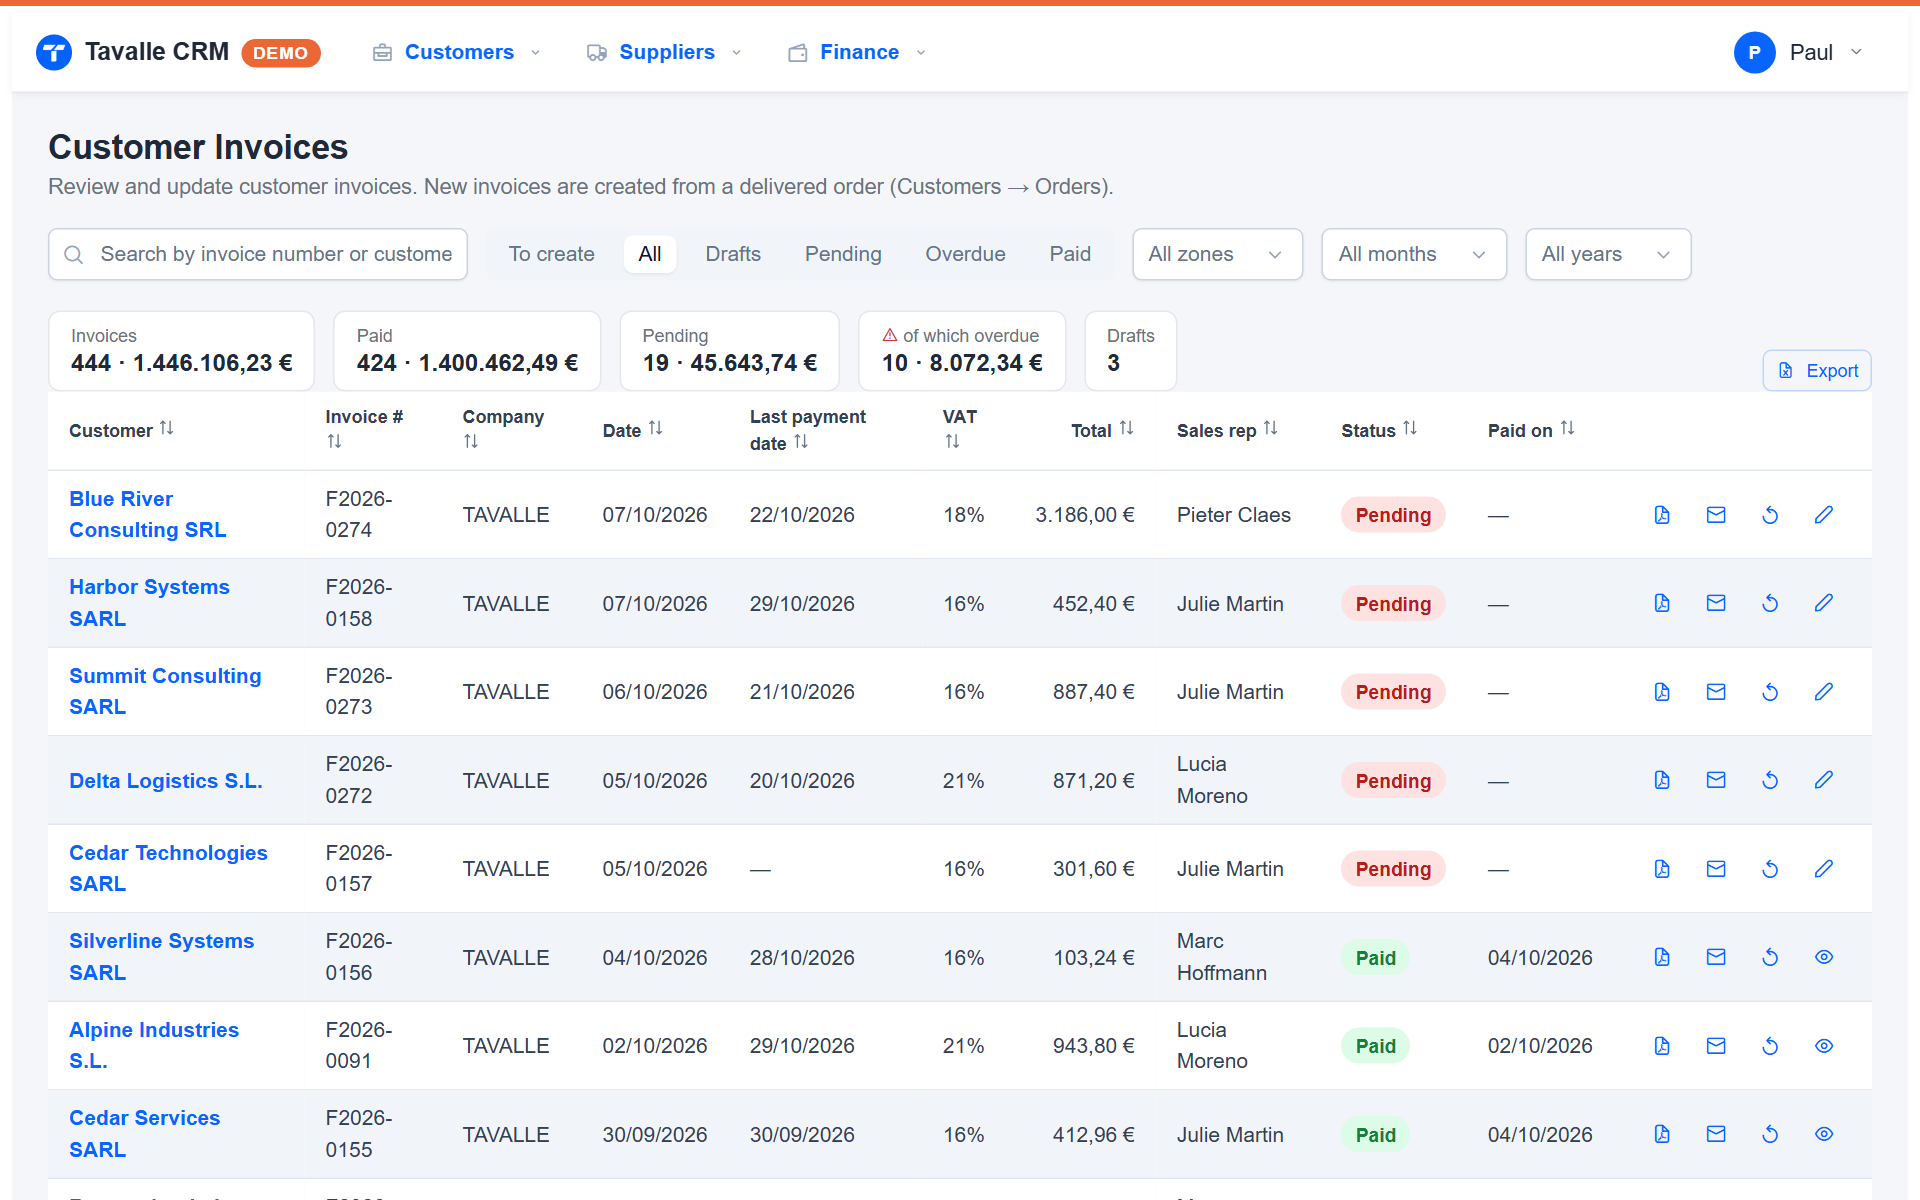View Cedar Services invoice with eye icon
This screenshot has width=1920, height=1200.
tap(1824, 1134)
